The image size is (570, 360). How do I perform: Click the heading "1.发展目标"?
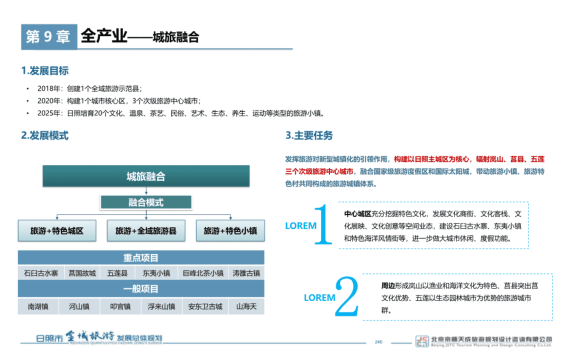45,71
